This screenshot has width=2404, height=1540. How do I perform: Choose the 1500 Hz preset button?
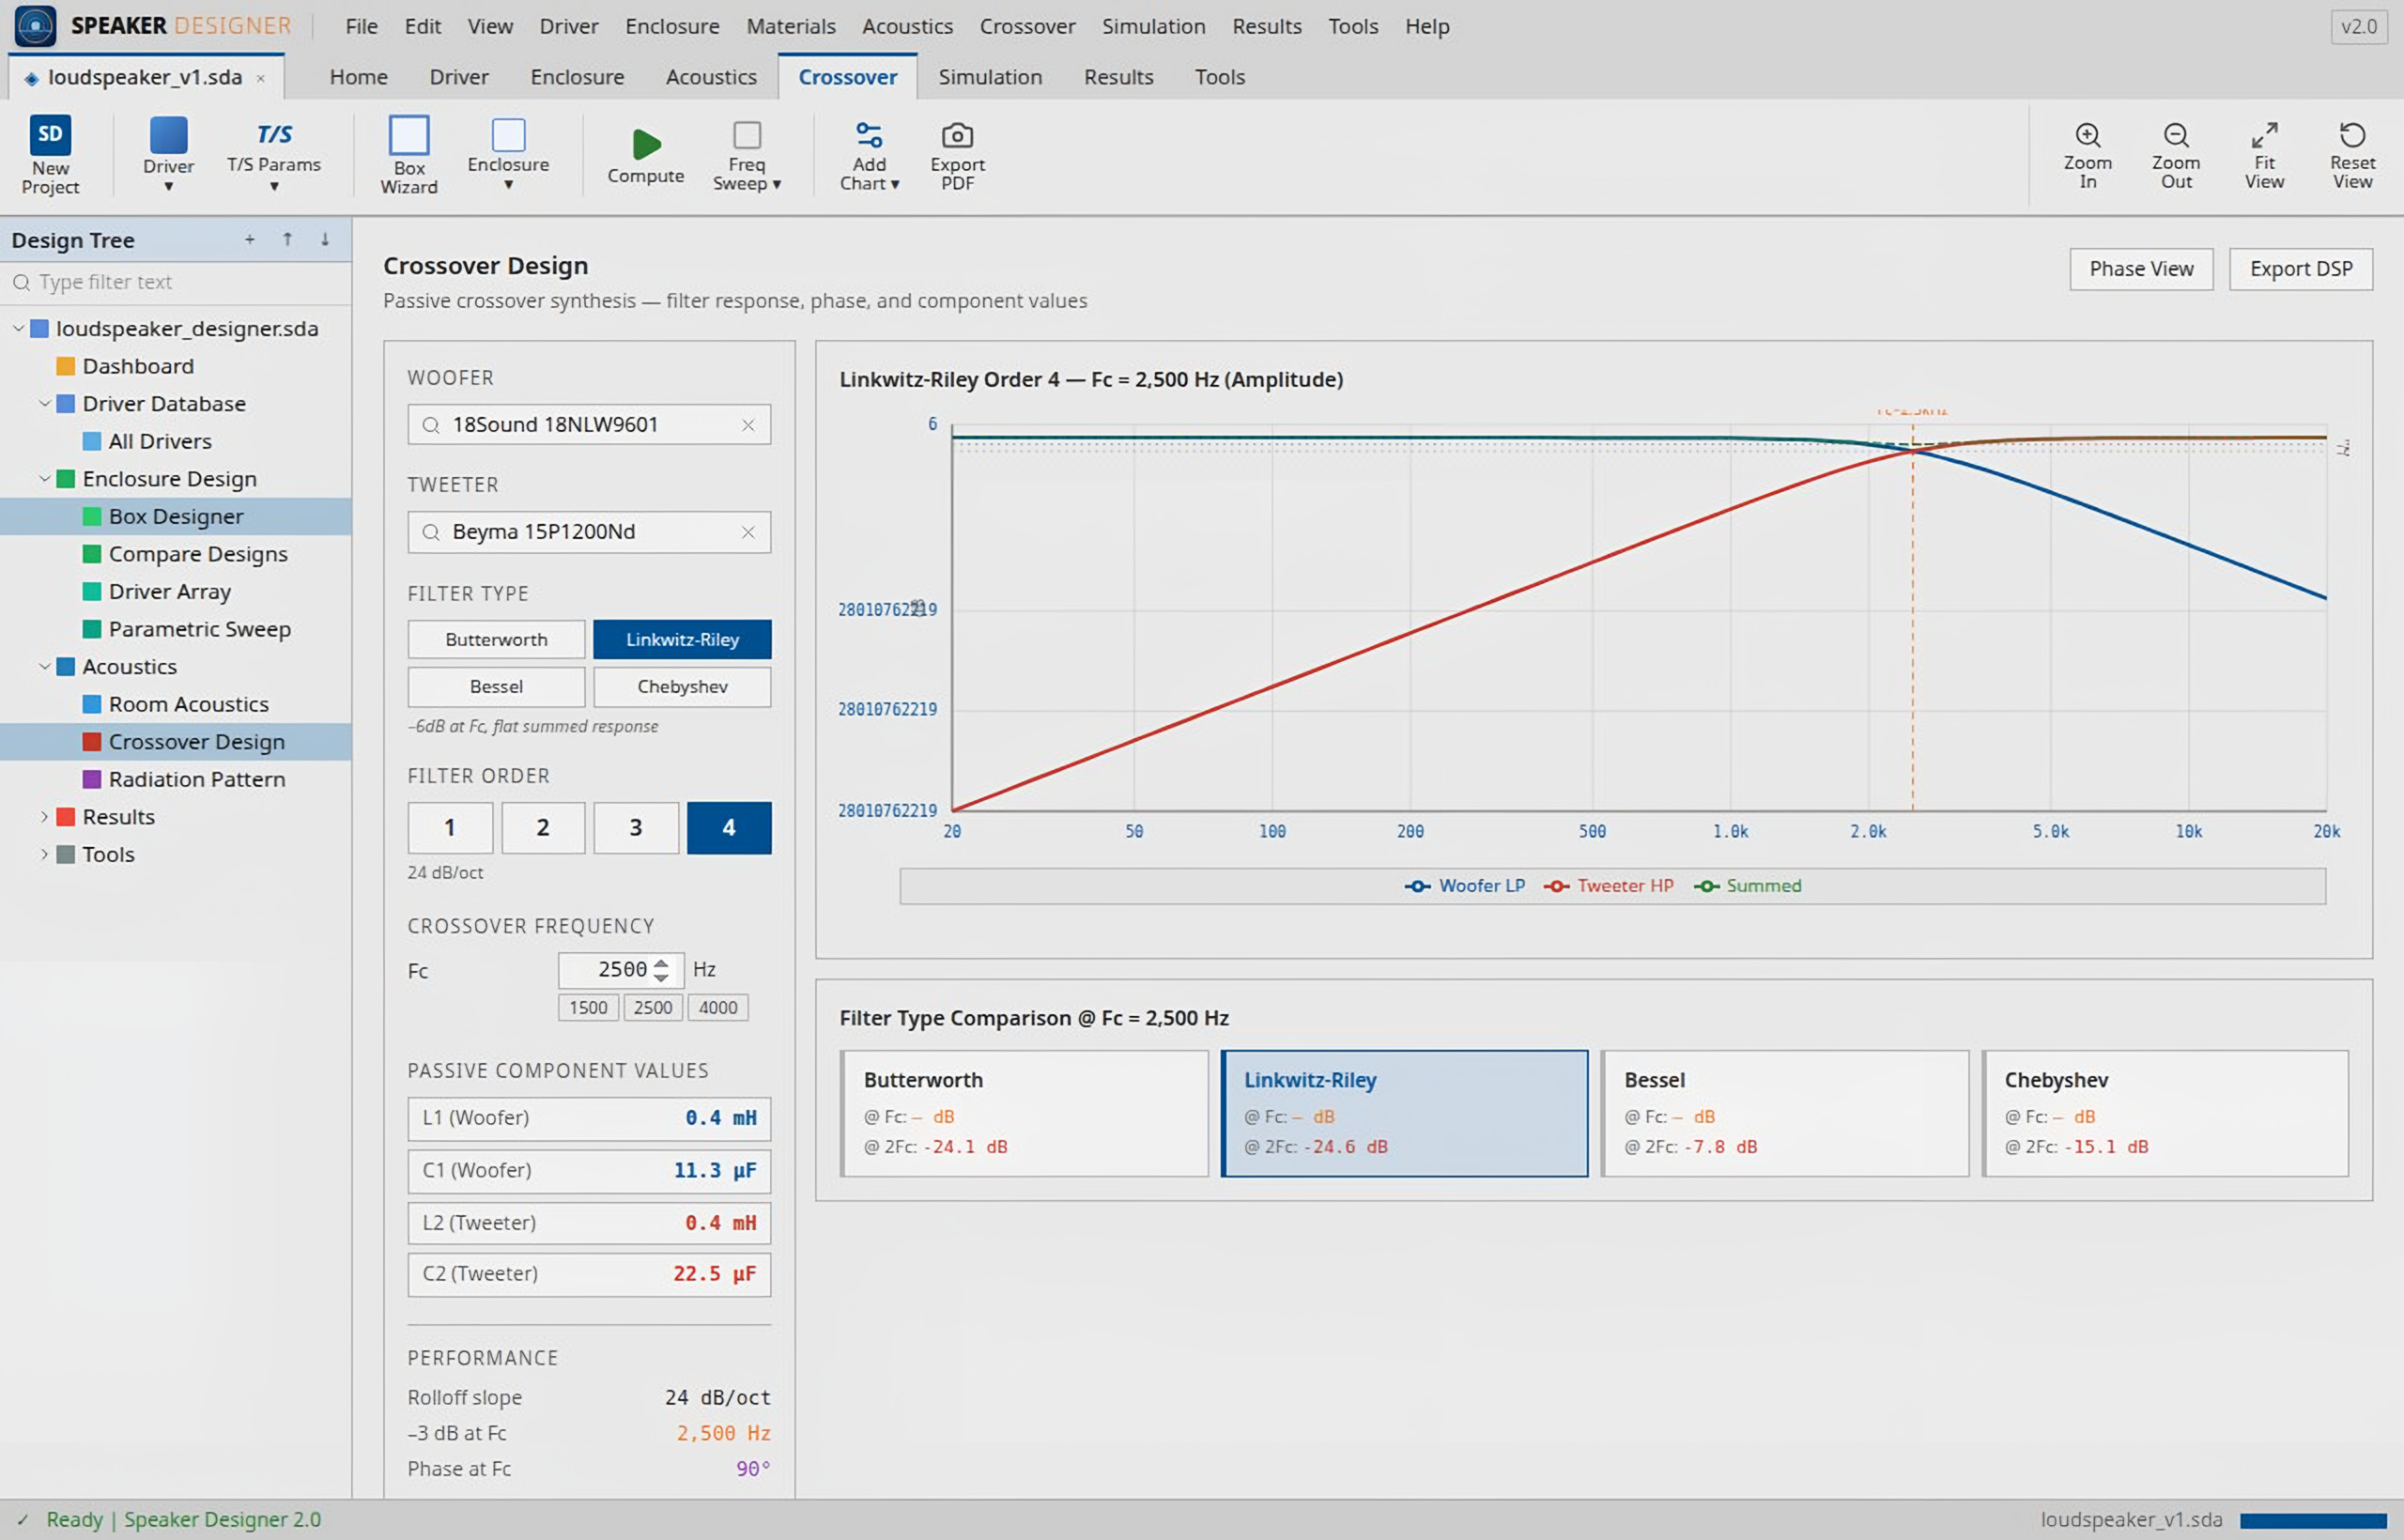tap(588, 1008)
